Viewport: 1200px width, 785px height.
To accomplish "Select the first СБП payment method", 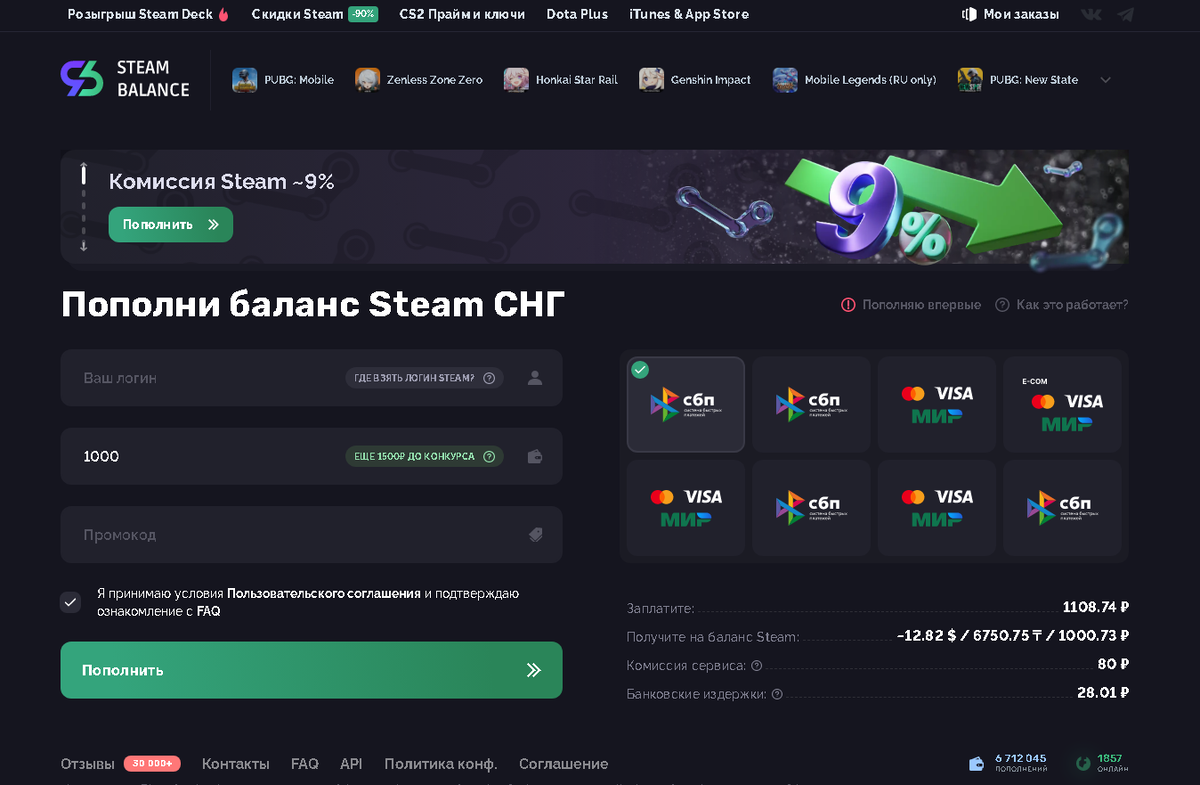I will [x=686, y=404].
